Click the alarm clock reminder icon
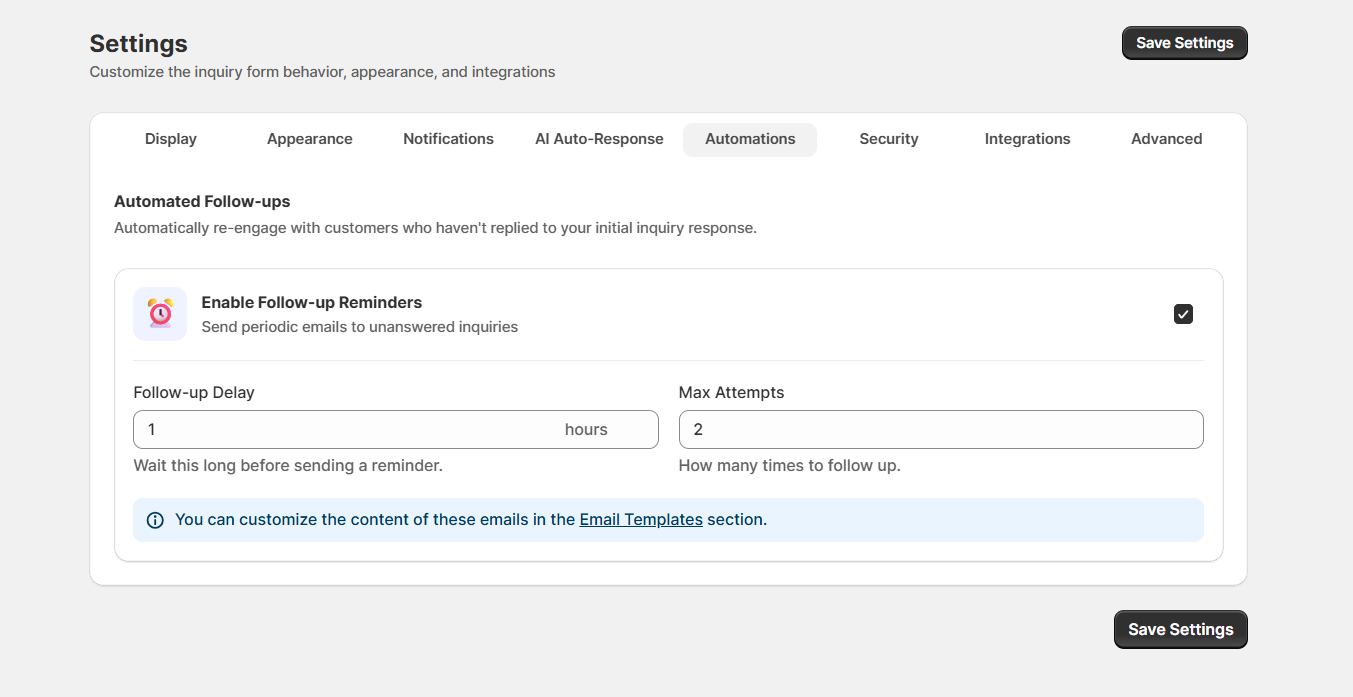 click(160, 314)
